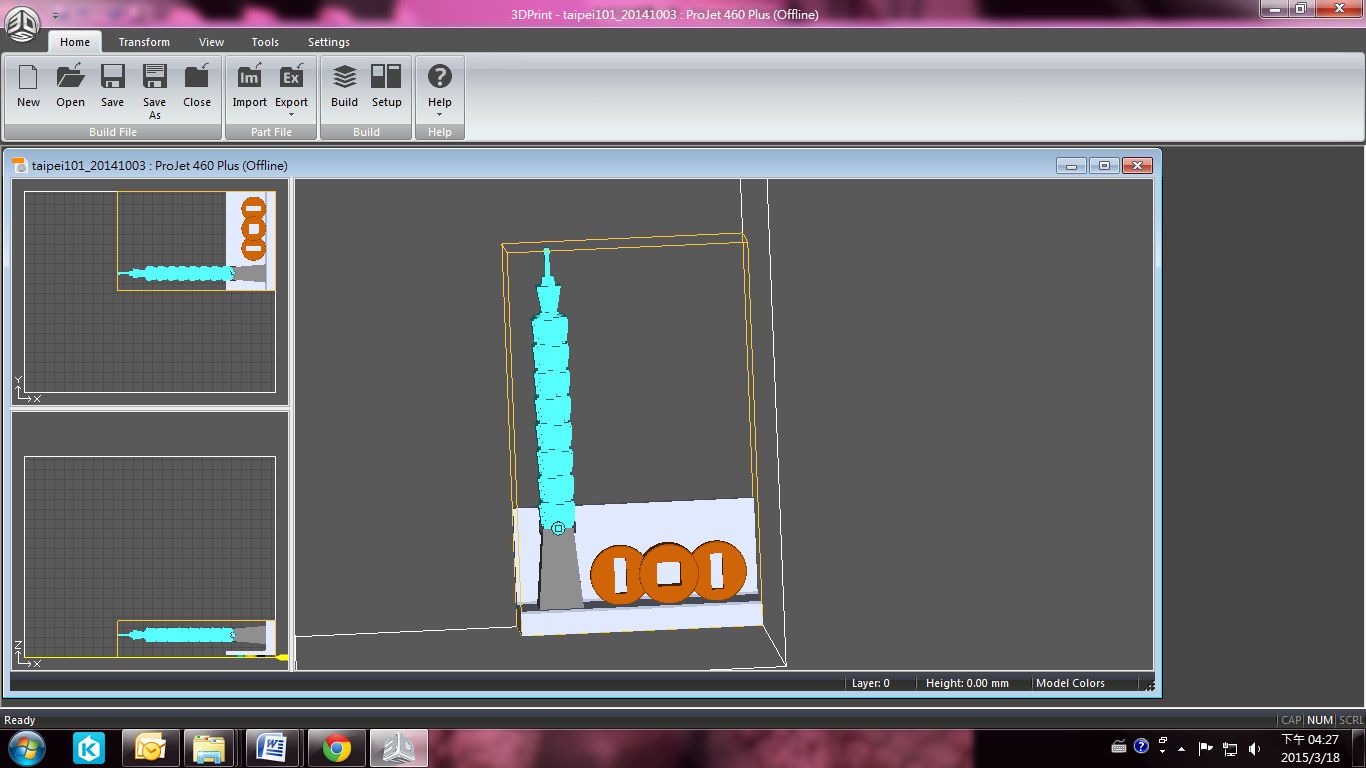1366x768 pixels.
Task: Switch to the Home ribbon tab
Action: coord(75,42)
